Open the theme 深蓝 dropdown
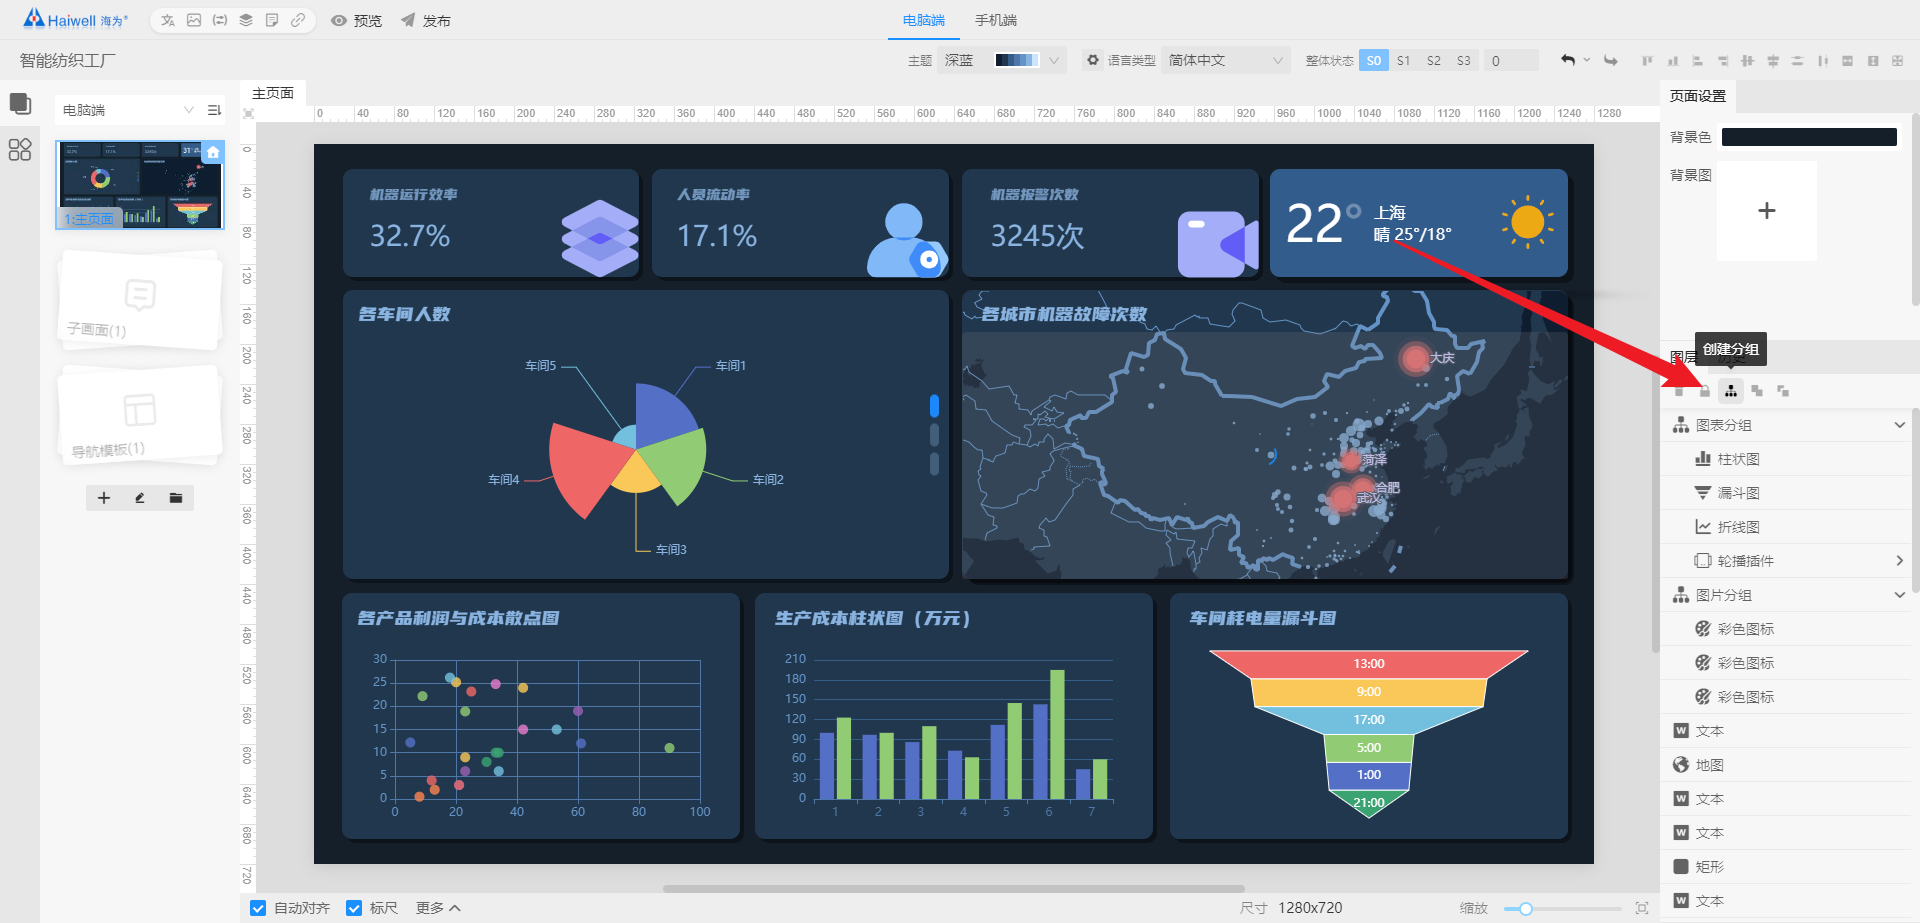 coord(1001,60)
